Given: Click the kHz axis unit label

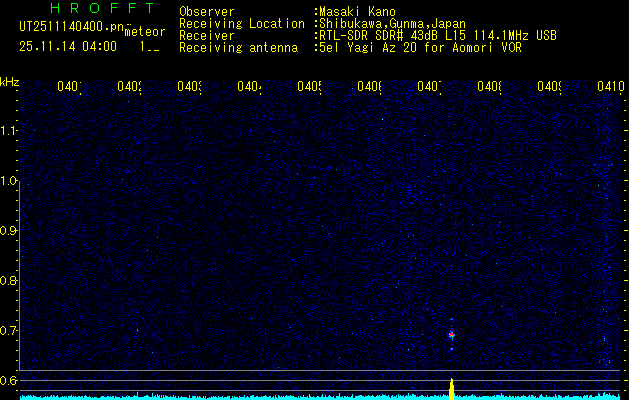Looking at the screenshot, I should [x=10, y=83].
